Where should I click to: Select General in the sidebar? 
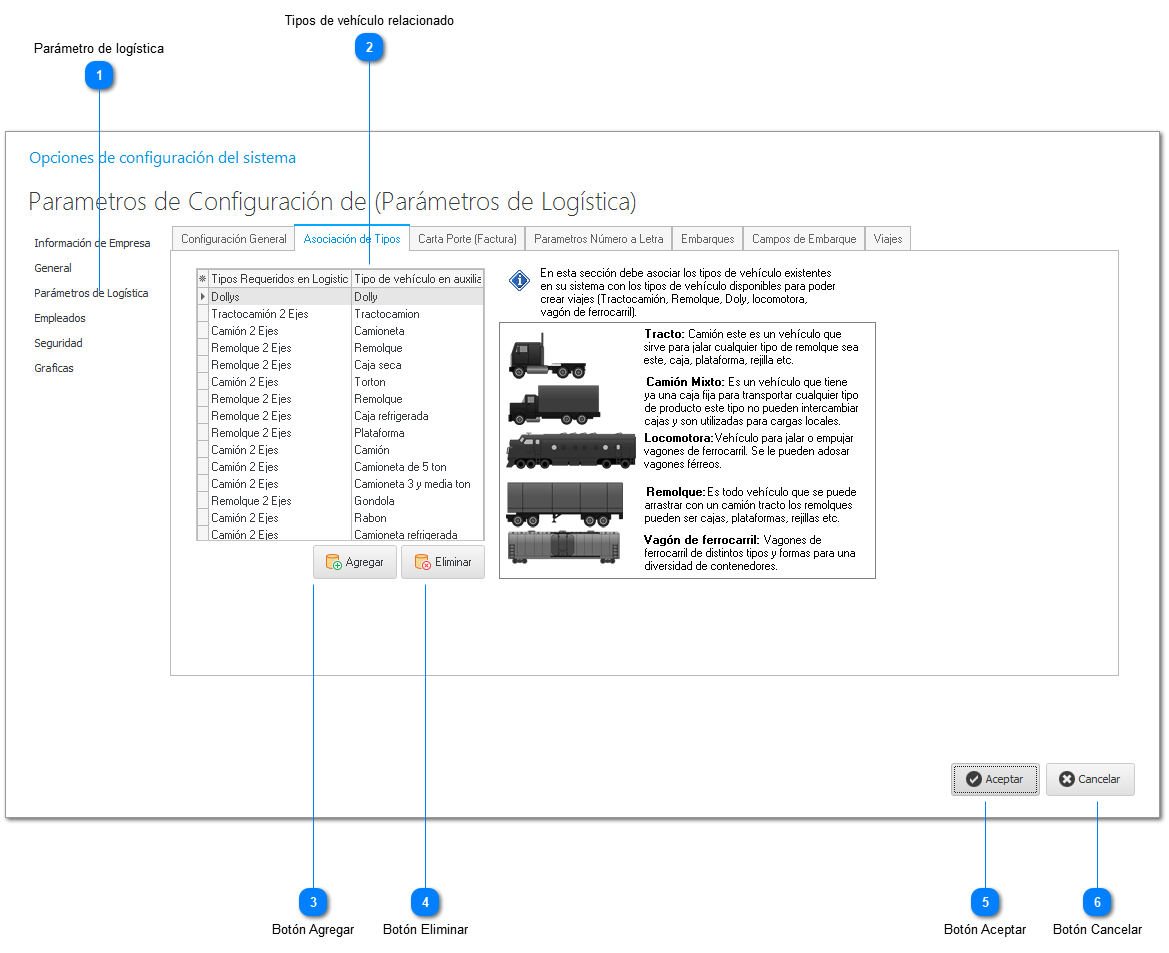53,268
